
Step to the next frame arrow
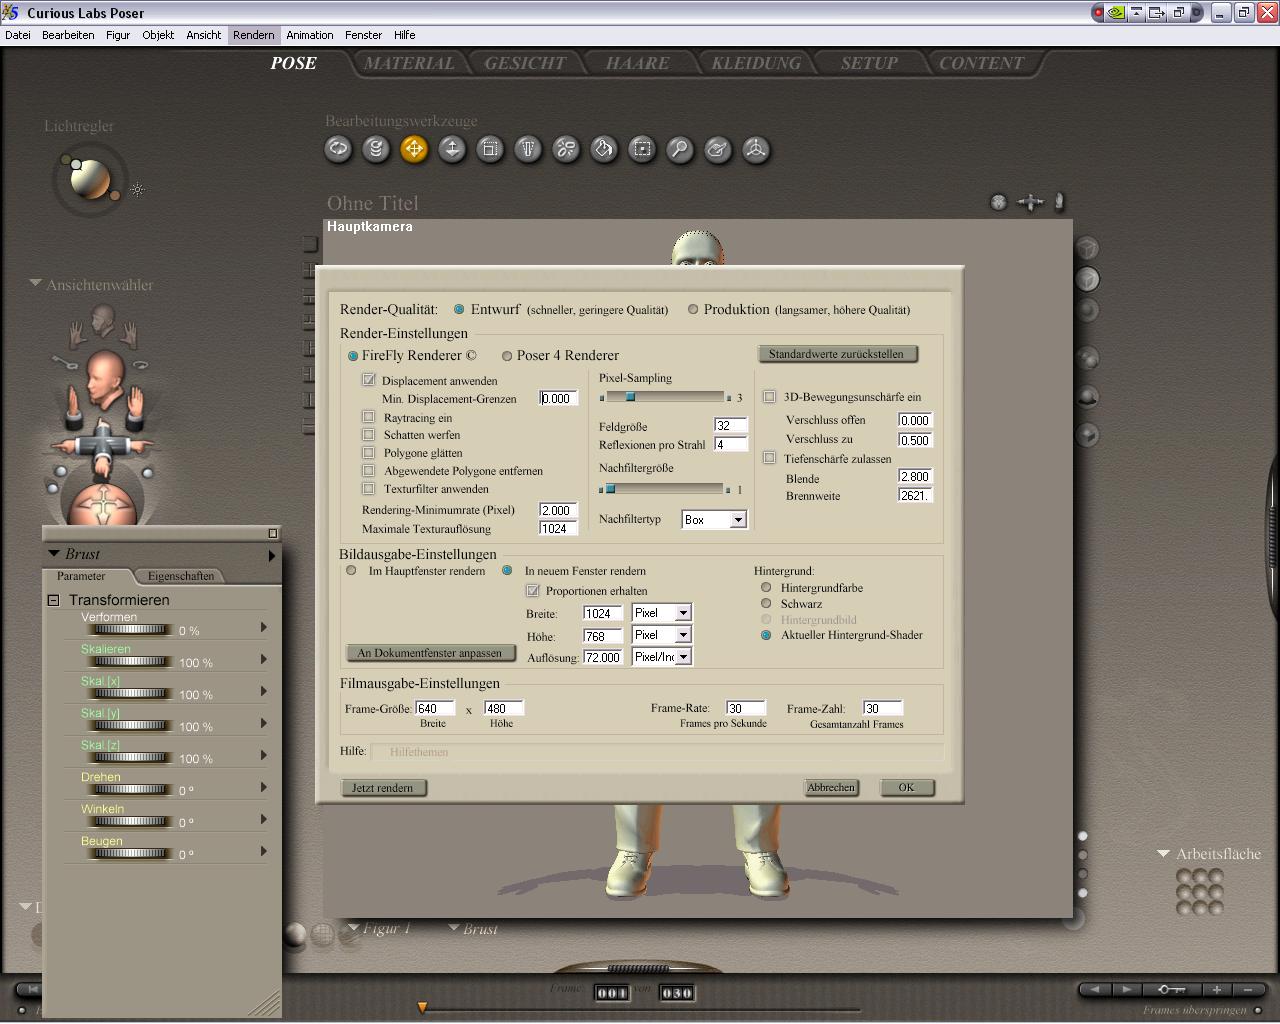1126,989
